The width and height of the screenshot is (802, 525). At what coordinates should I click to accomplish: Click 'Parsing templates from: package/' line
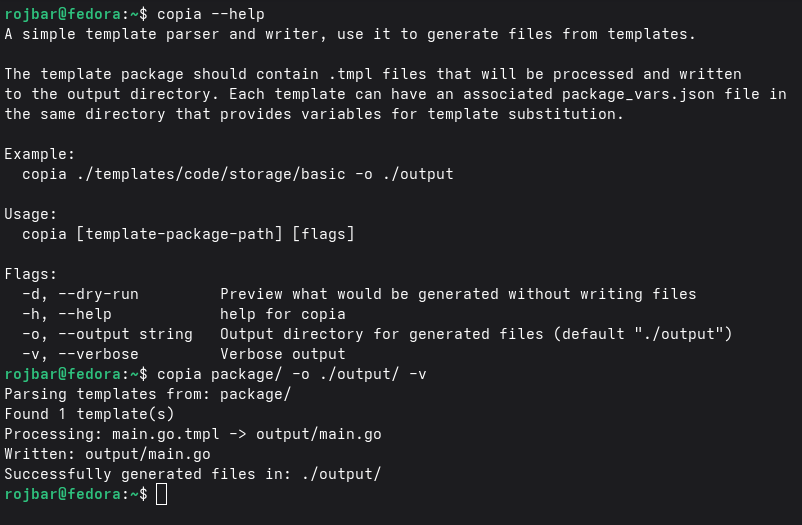147,394
